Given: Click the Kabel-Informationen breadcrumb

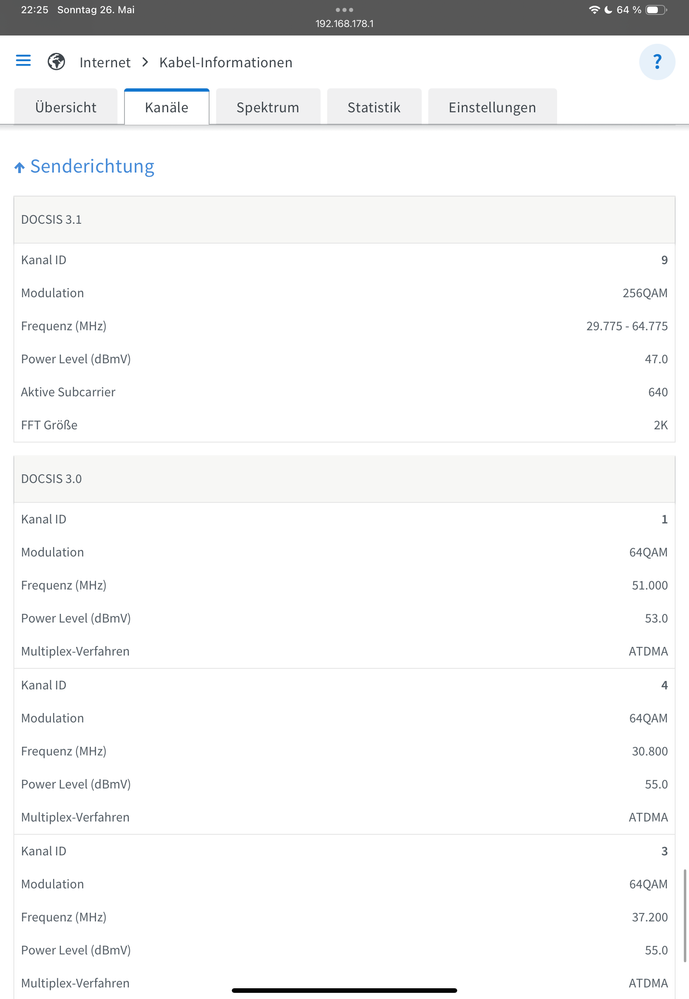Looking at the screenshot, I should (x=226, y=62).
